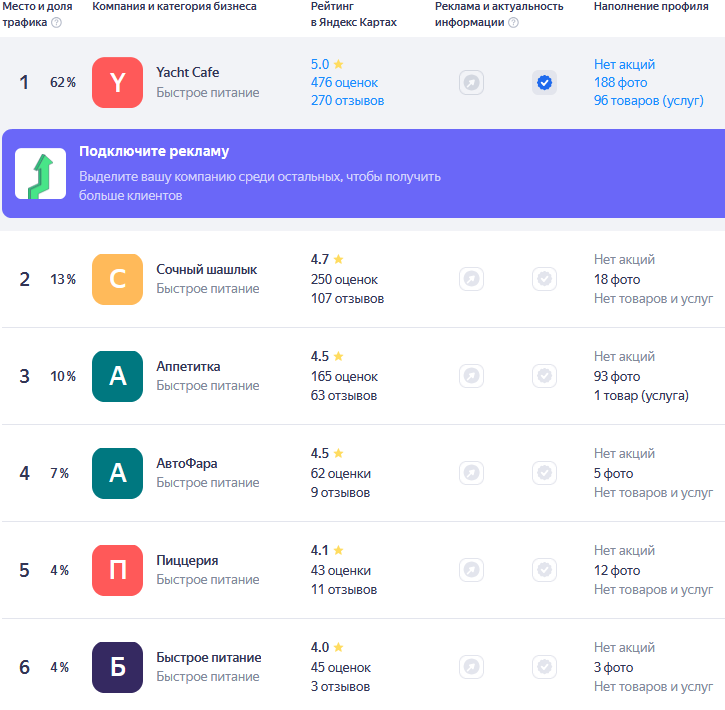Click the 'Подключите рекламу' banner
This screenshot has height=710, width=725.
[363, 173]
